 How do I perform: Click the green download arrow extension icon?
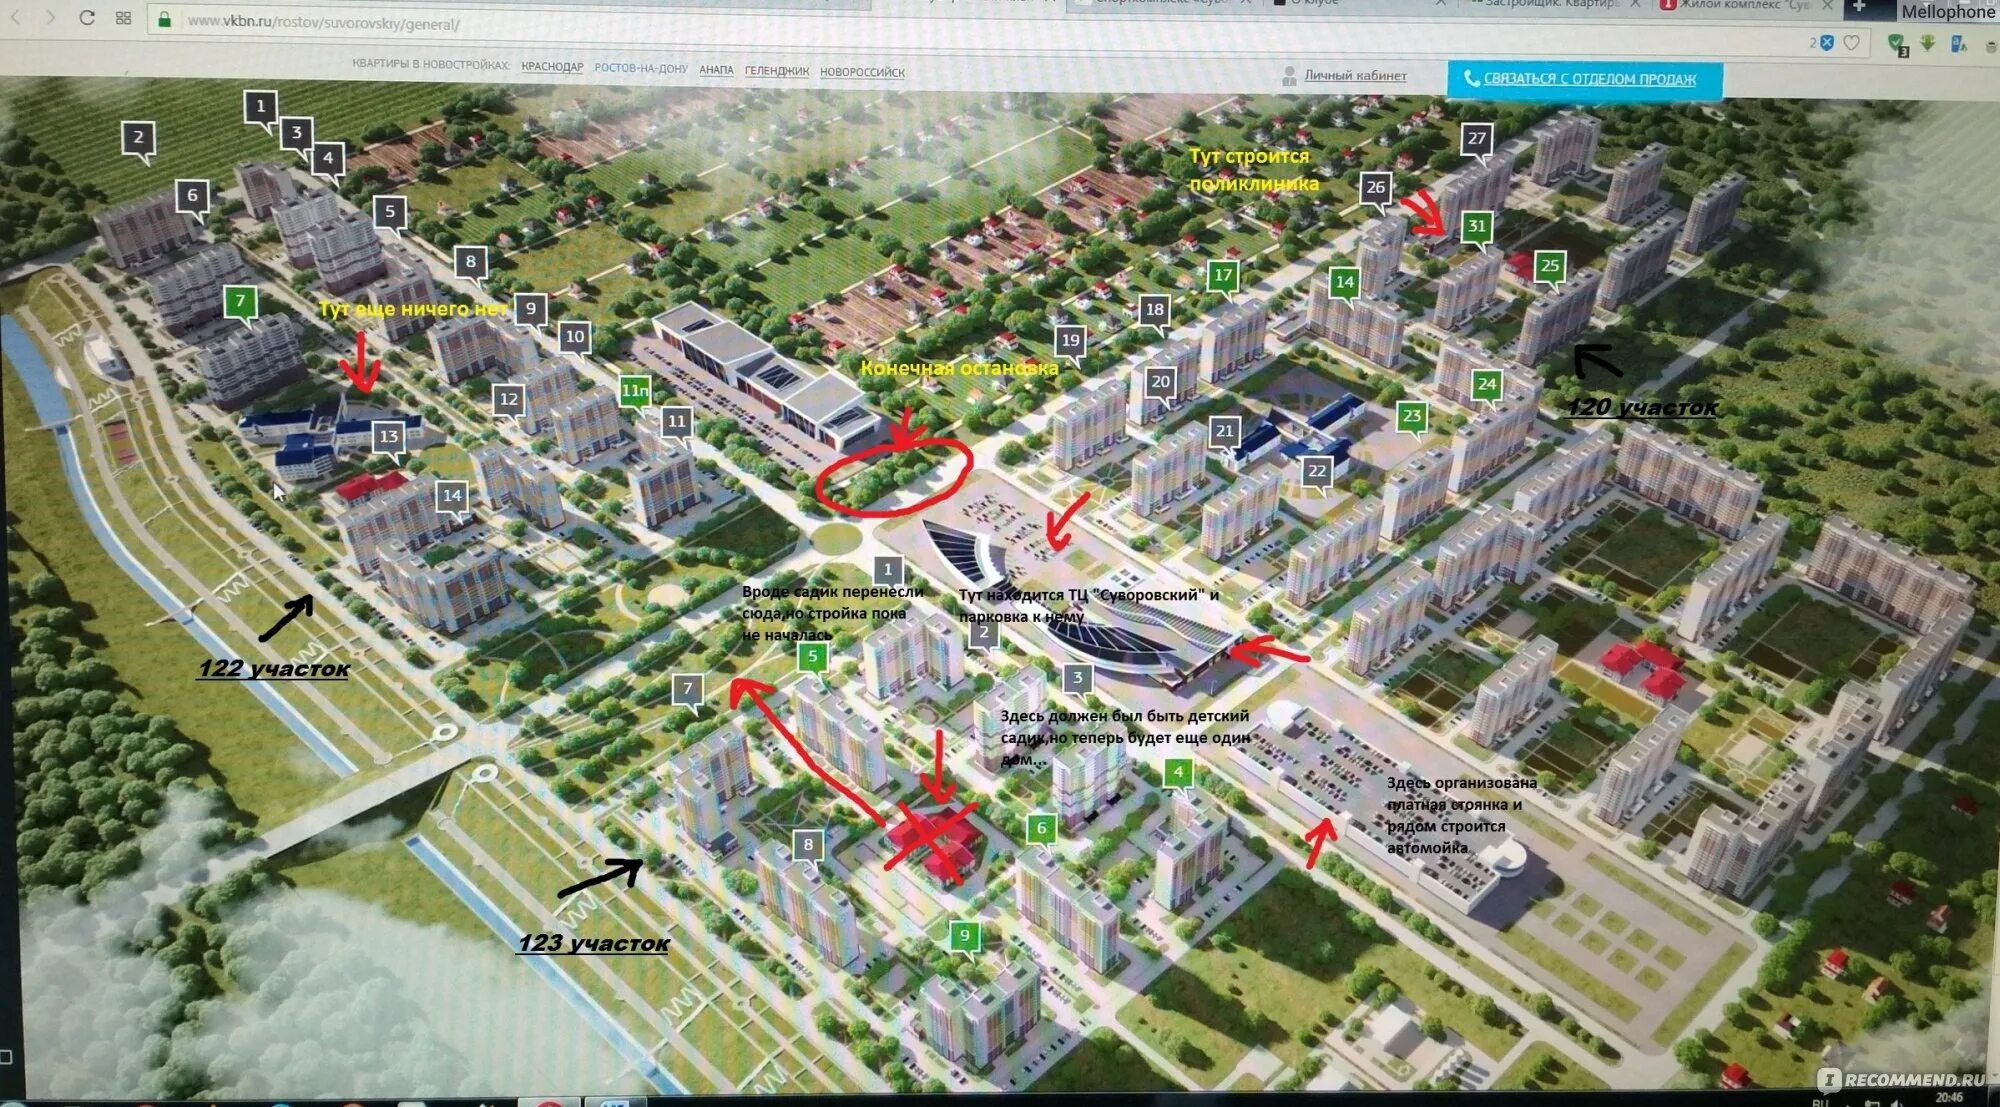tap(1927, 43)
